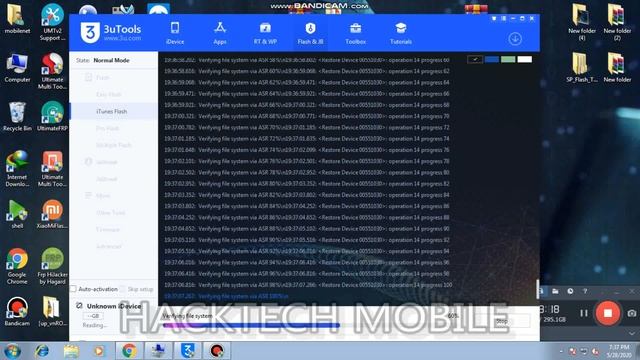Stop the Bandicam recording
The image size is (640, 360).
(607, 313)
